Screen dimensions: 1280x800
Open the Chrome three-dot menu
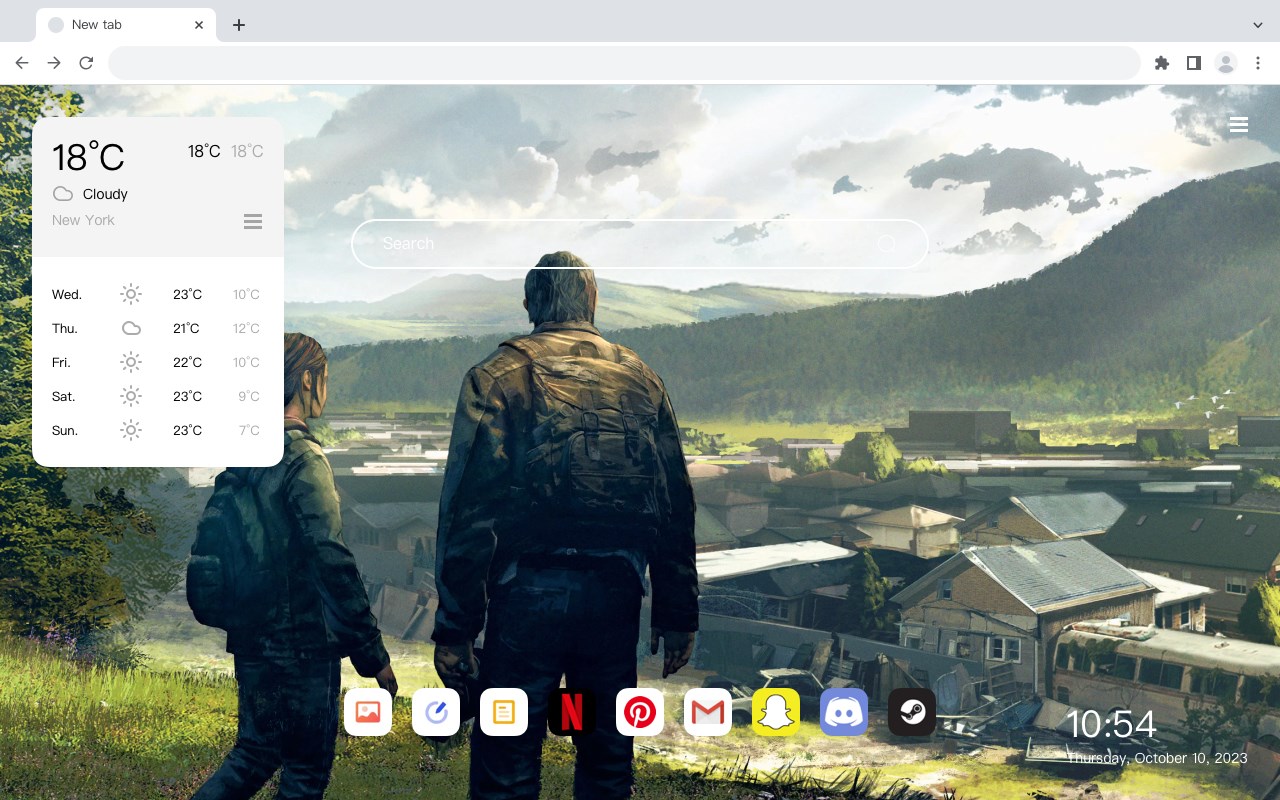tap(1258, 63)
